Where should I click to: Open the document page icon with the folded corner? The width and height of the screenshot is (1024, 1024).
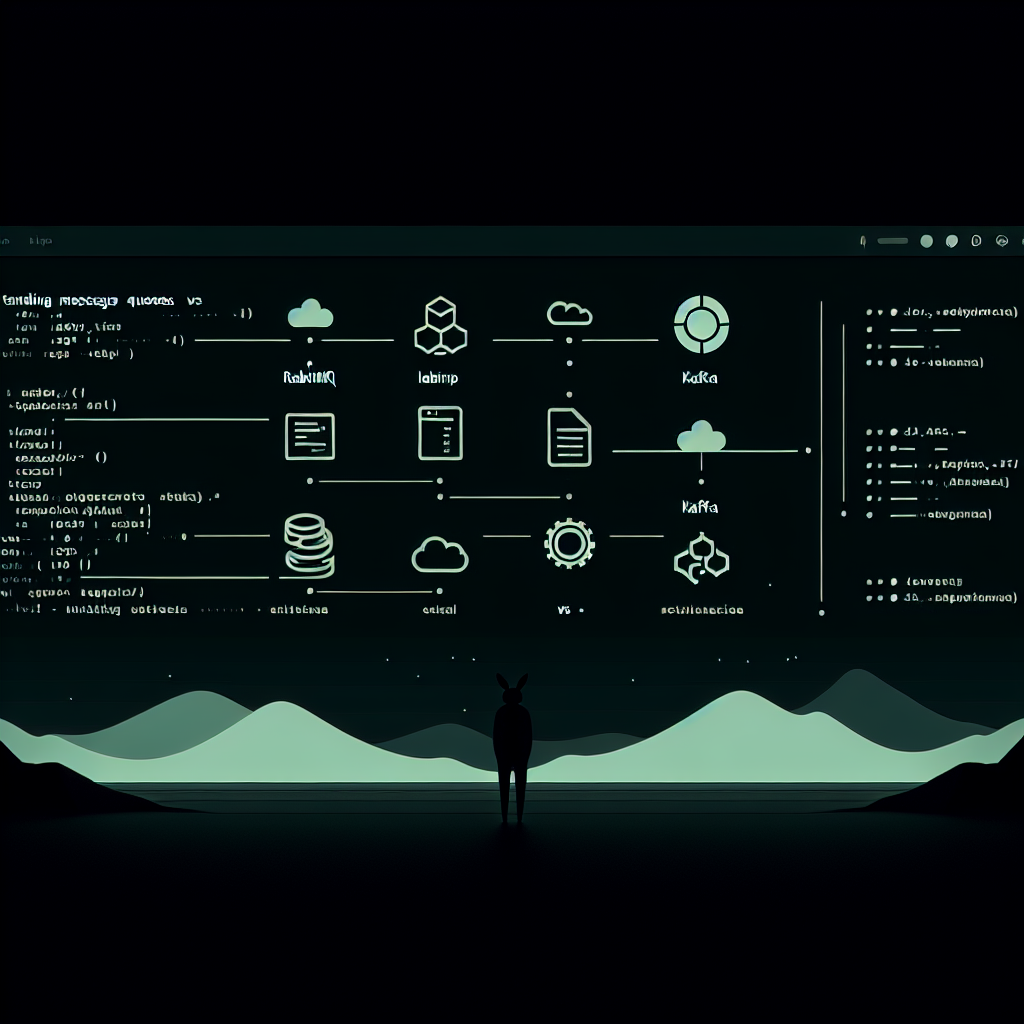coord(569,437)
